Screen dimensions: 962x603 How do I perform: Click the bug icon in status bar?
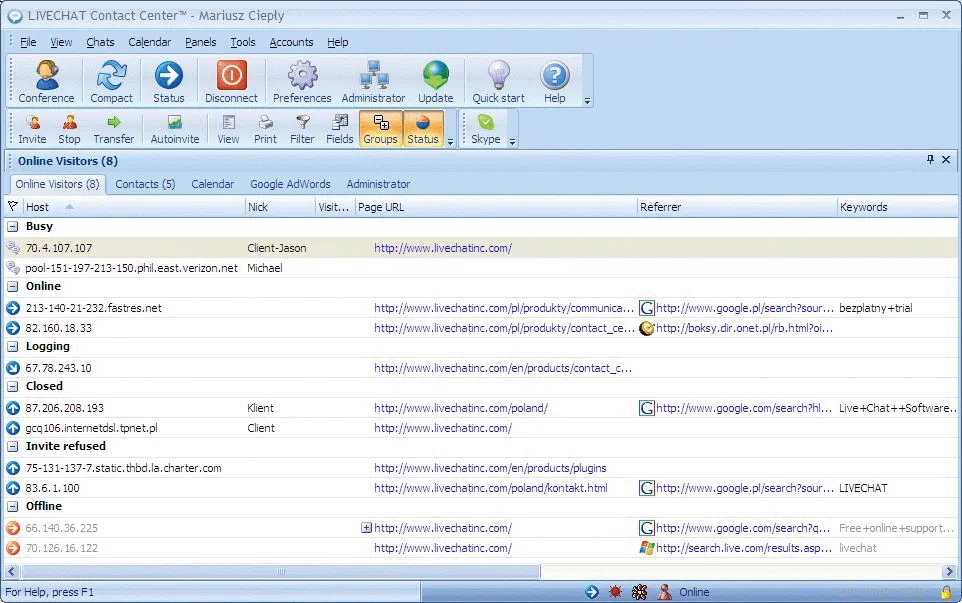pyautogui.click(x=615, y=592)
